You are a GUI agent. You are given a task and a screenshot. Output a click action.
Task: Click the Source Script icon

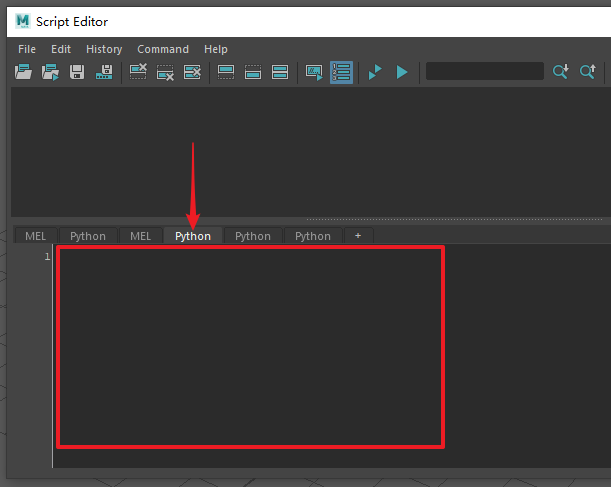point(50,72)
